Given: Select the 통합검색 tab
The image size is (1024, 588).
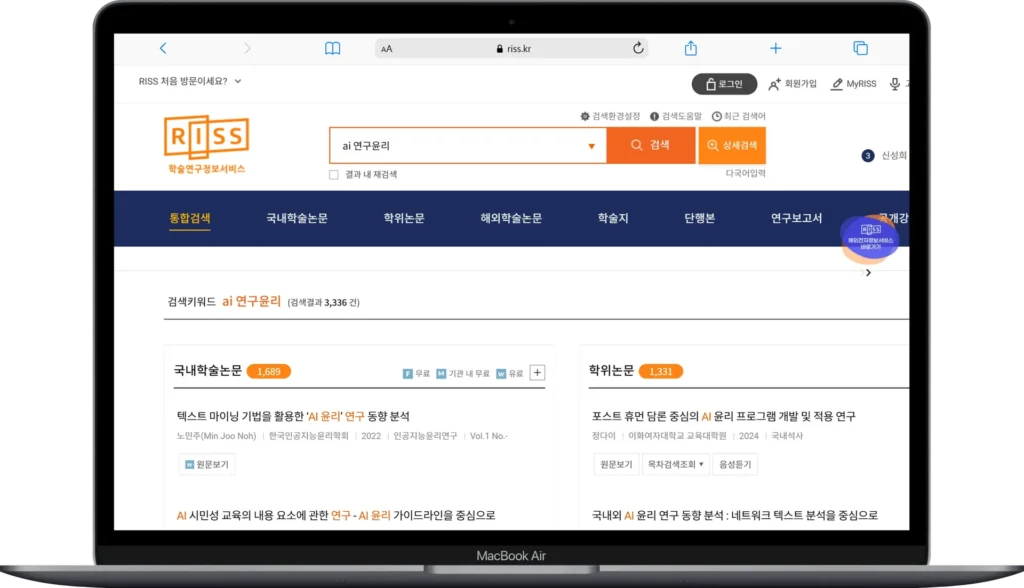Looking at the screenshot, I should tap(190, 218).
